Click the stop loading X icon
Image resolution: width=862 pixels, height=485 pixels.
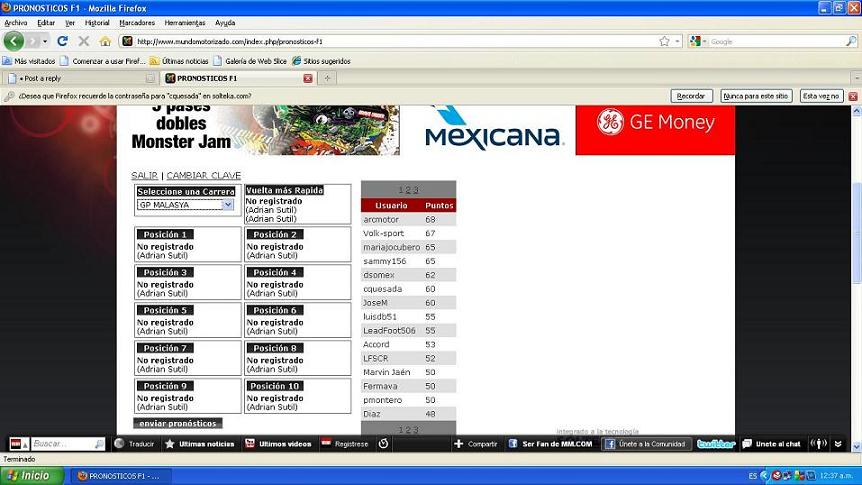(83, 41)
